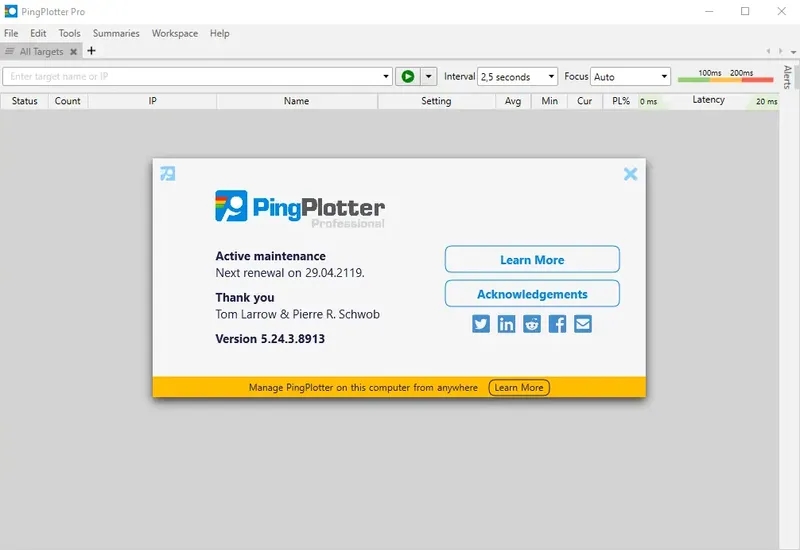Sort by the IP column header
The width and height of the screenshot is (800, 550).
[x=153, y=101]
